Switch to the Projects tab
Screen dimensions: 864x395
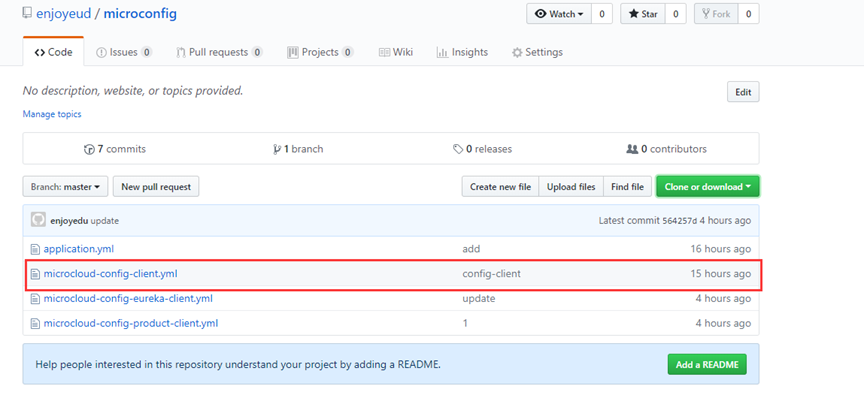point(320,52)
